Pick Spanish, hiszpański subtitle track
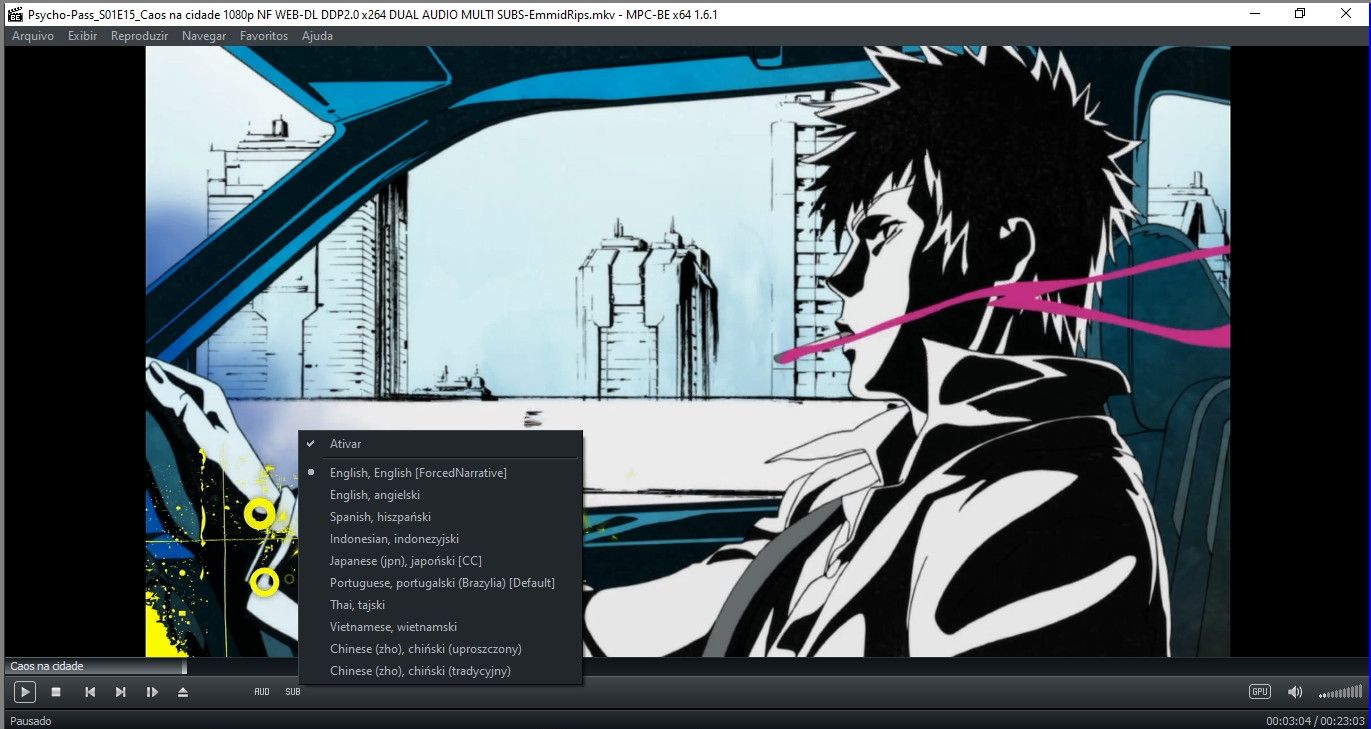 tap(380, 517)
